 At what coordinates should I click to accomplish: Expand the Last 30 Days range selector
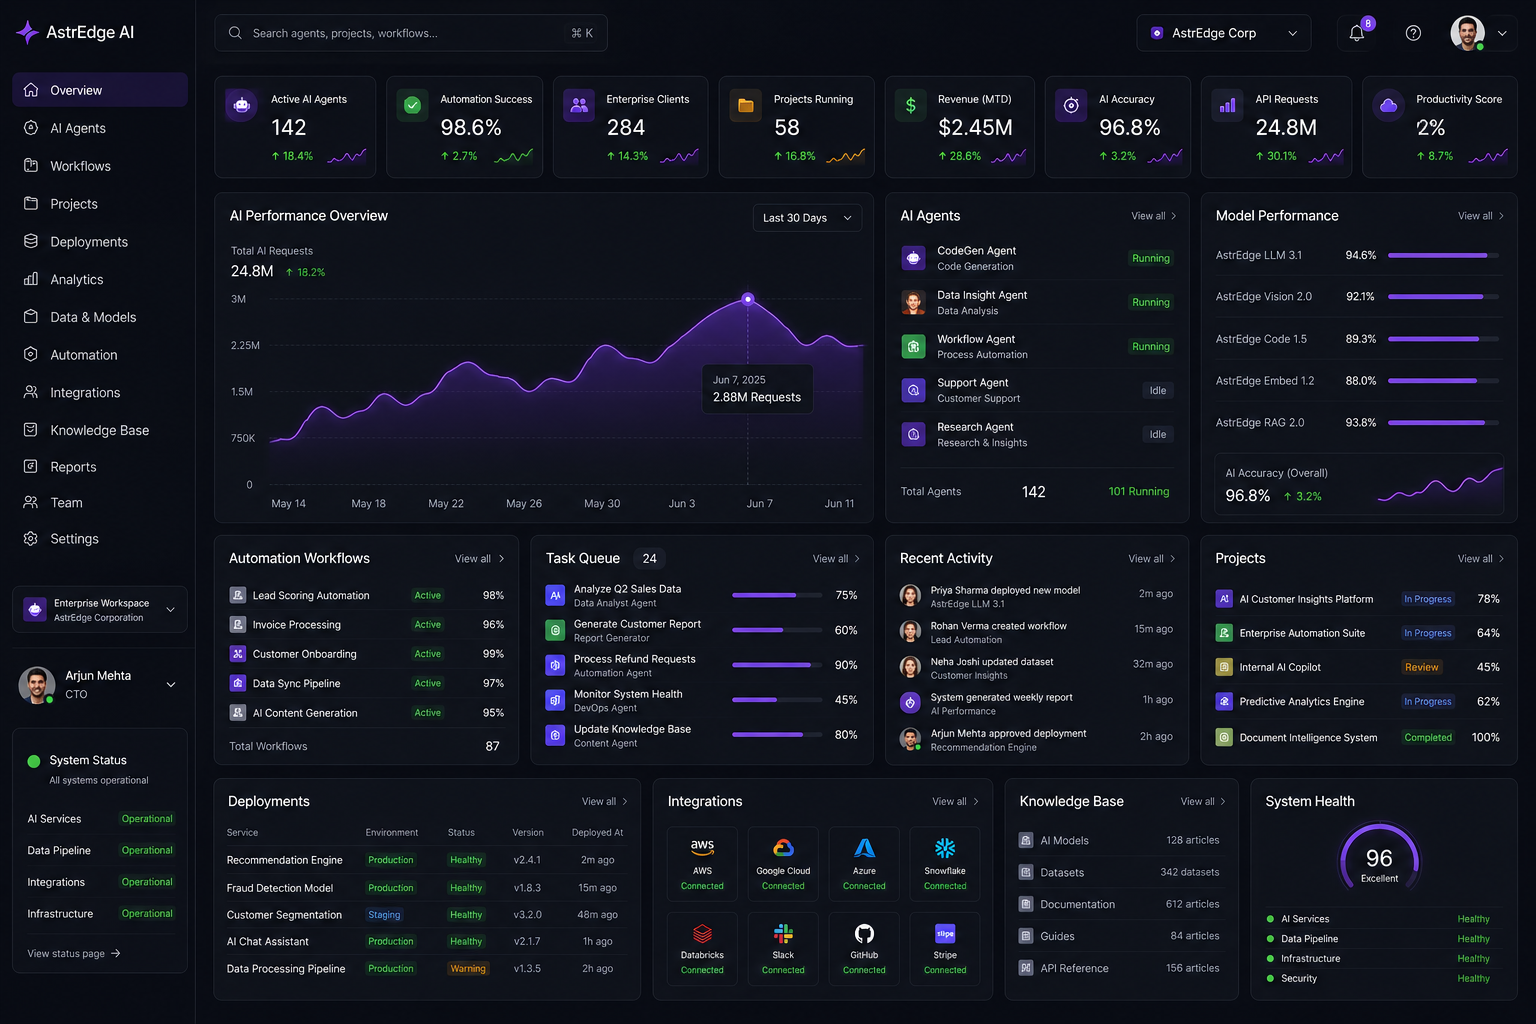click(807, 218)
